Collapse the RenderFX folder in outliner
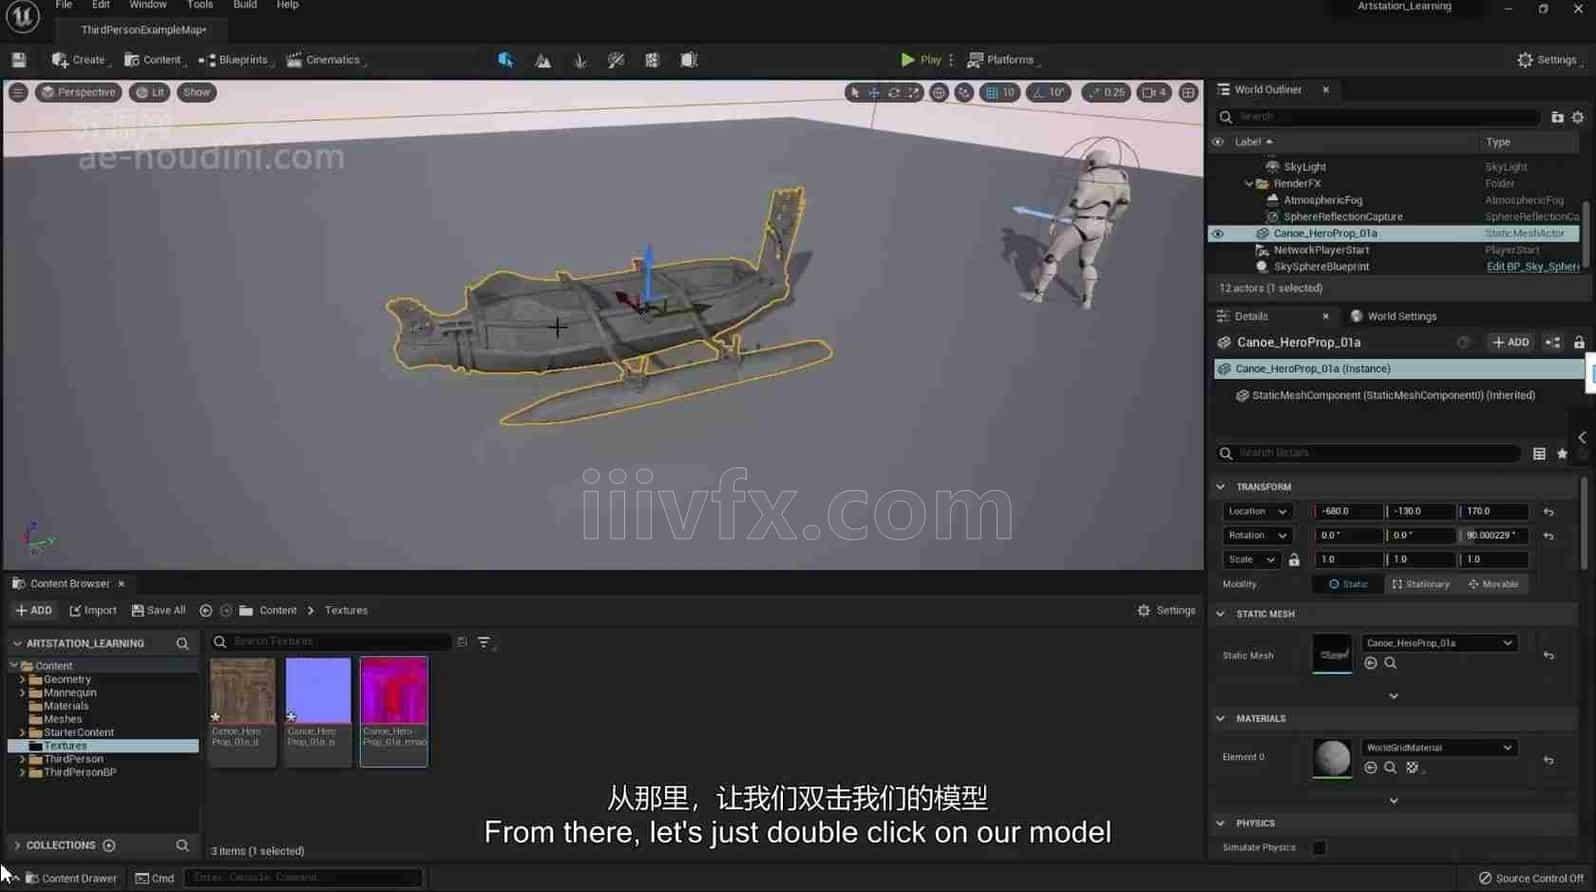The image size is (1596, 892). (1248, 184)
